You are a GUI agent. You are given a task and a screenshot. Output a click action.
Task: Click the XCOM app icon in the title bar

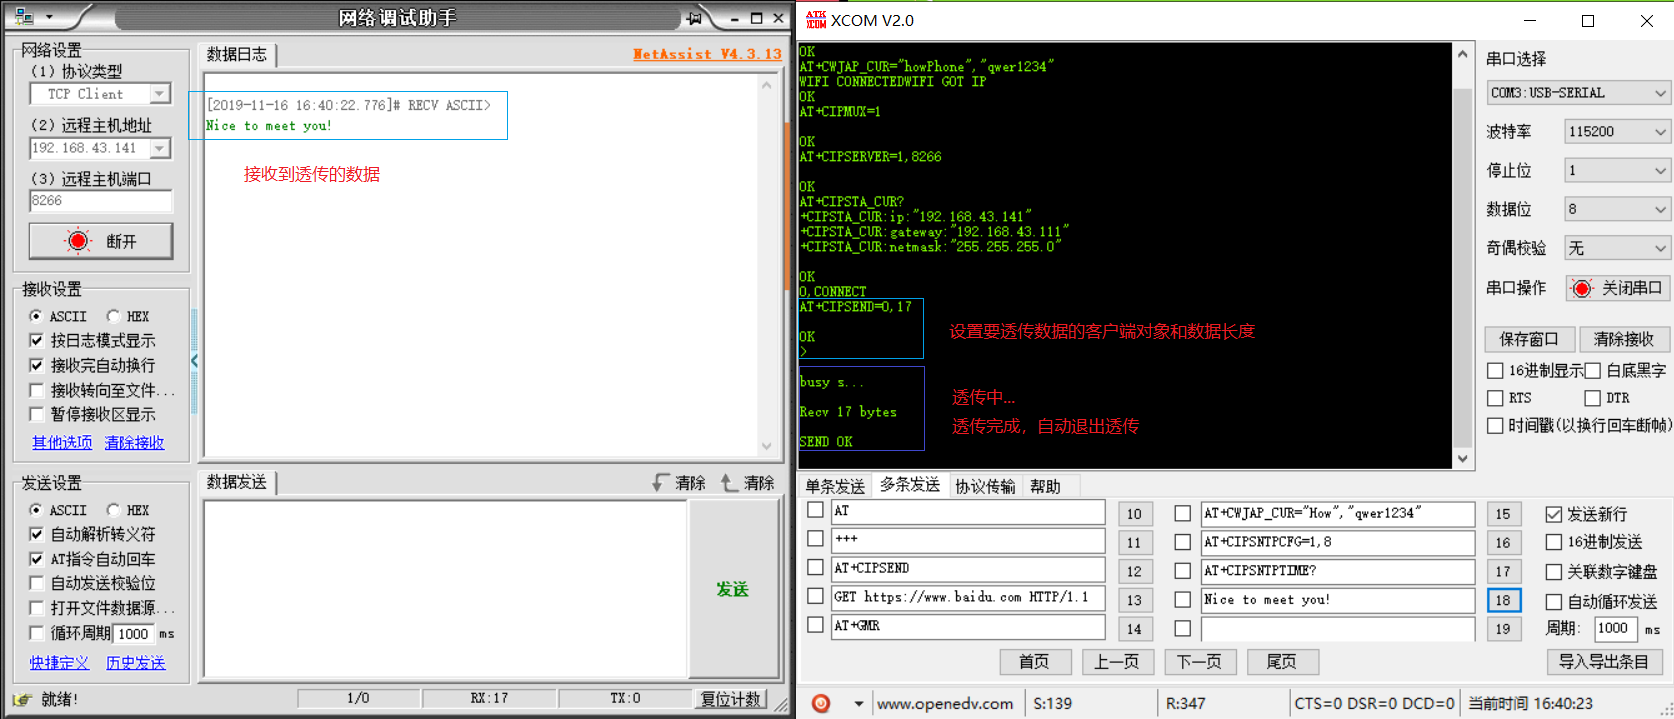coord(816,20)
